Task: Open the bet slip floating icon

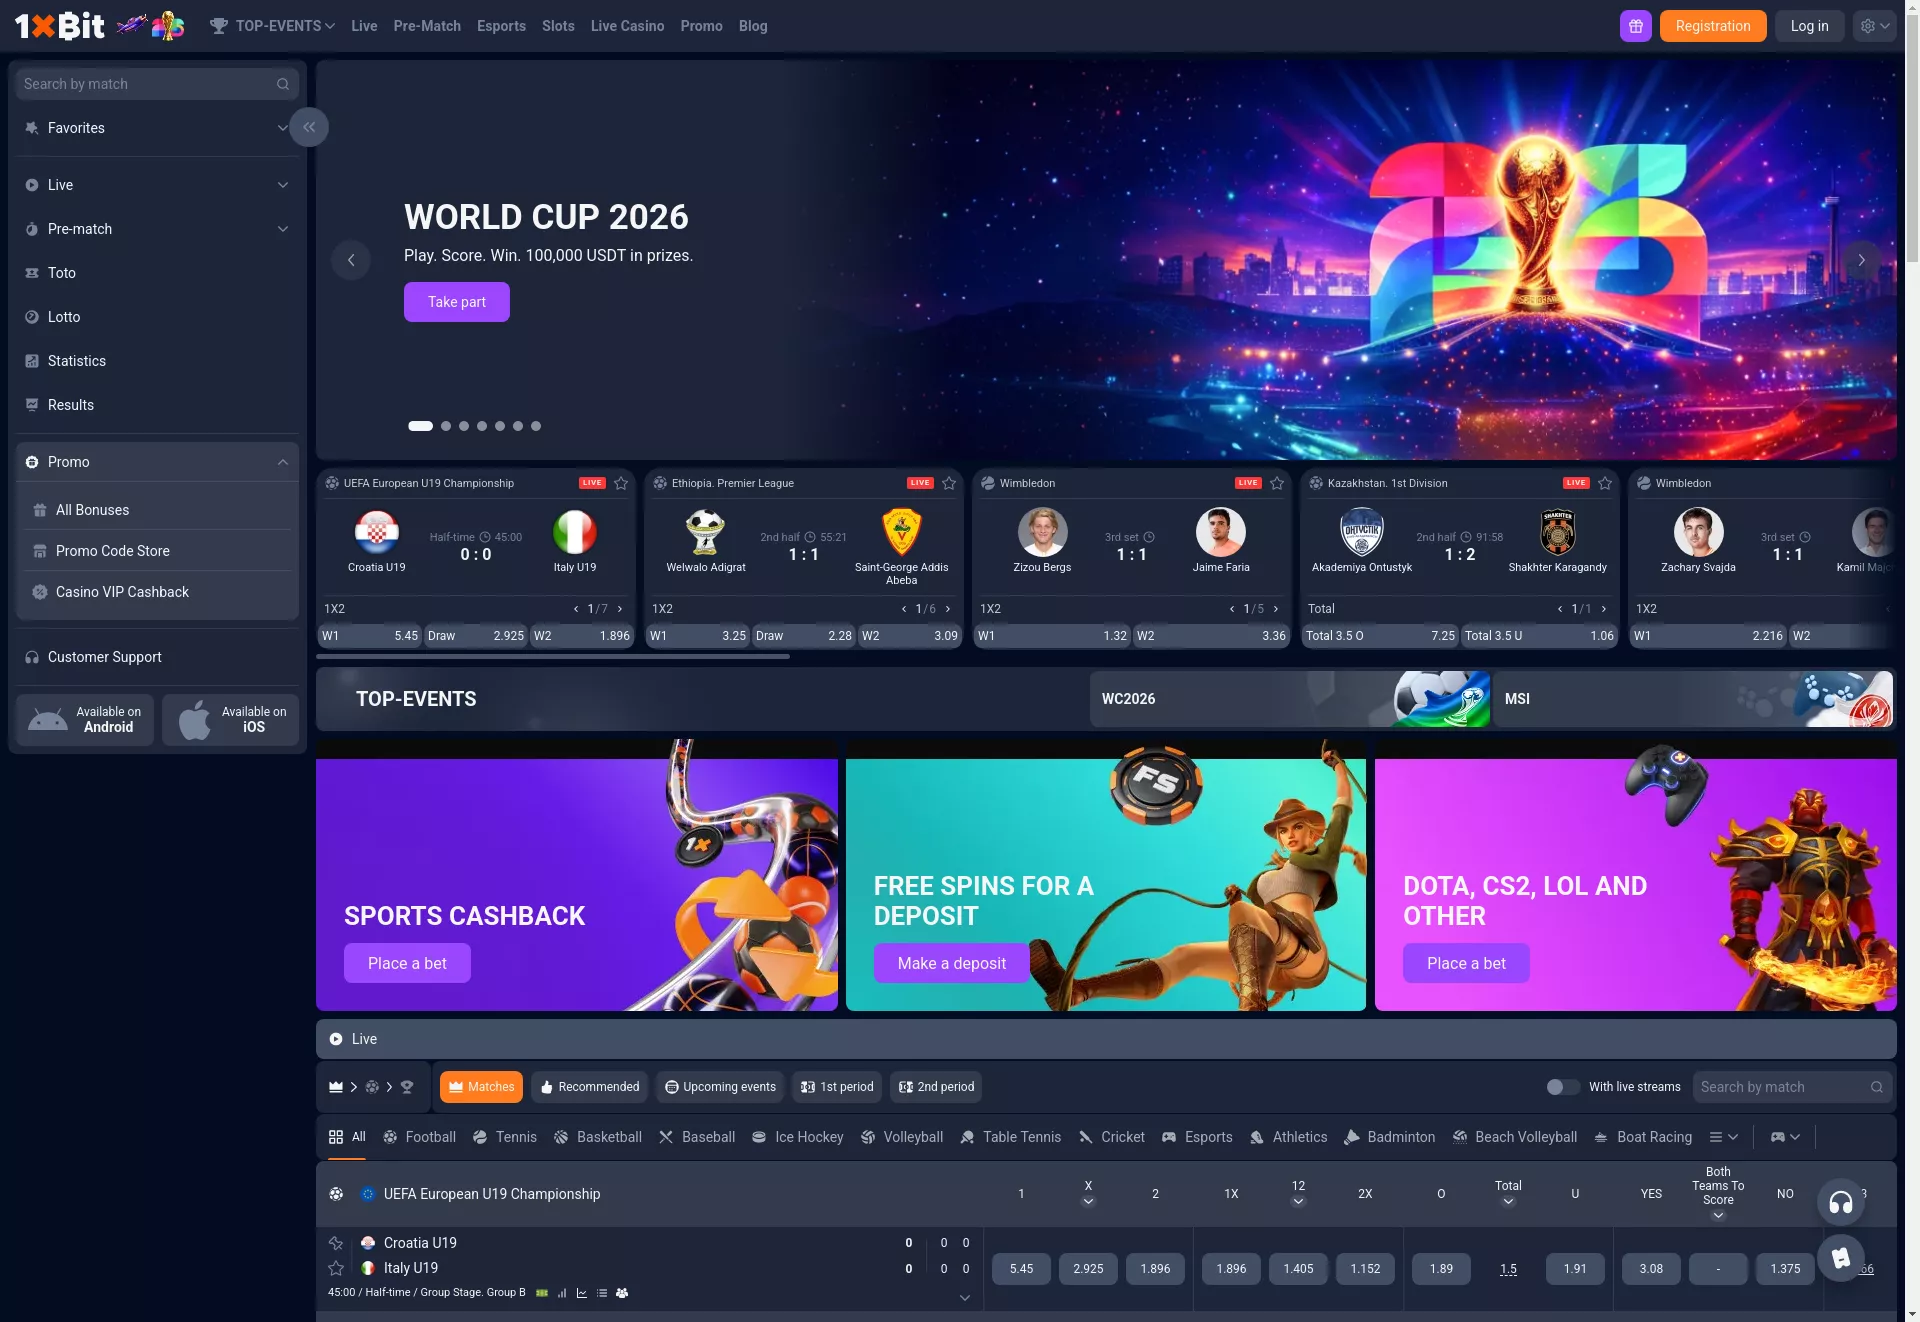Action: 1841,1259
